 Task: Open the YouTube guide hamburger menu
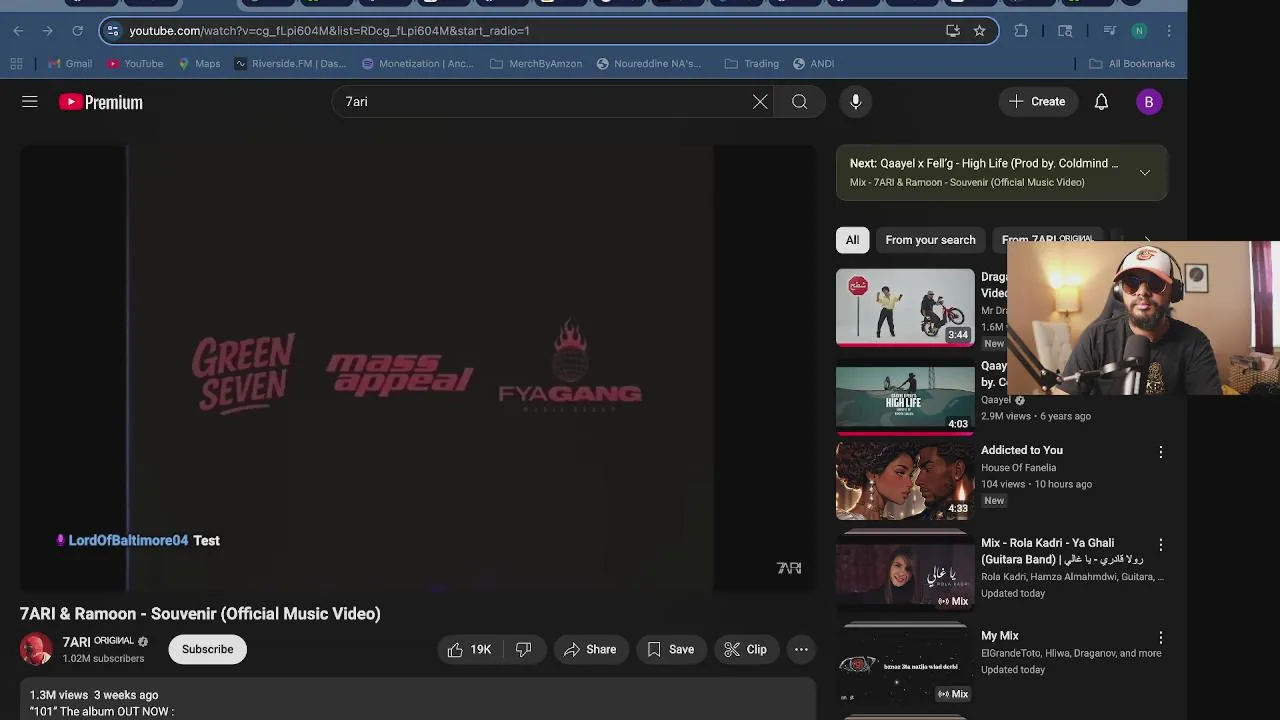coord(30,102)
